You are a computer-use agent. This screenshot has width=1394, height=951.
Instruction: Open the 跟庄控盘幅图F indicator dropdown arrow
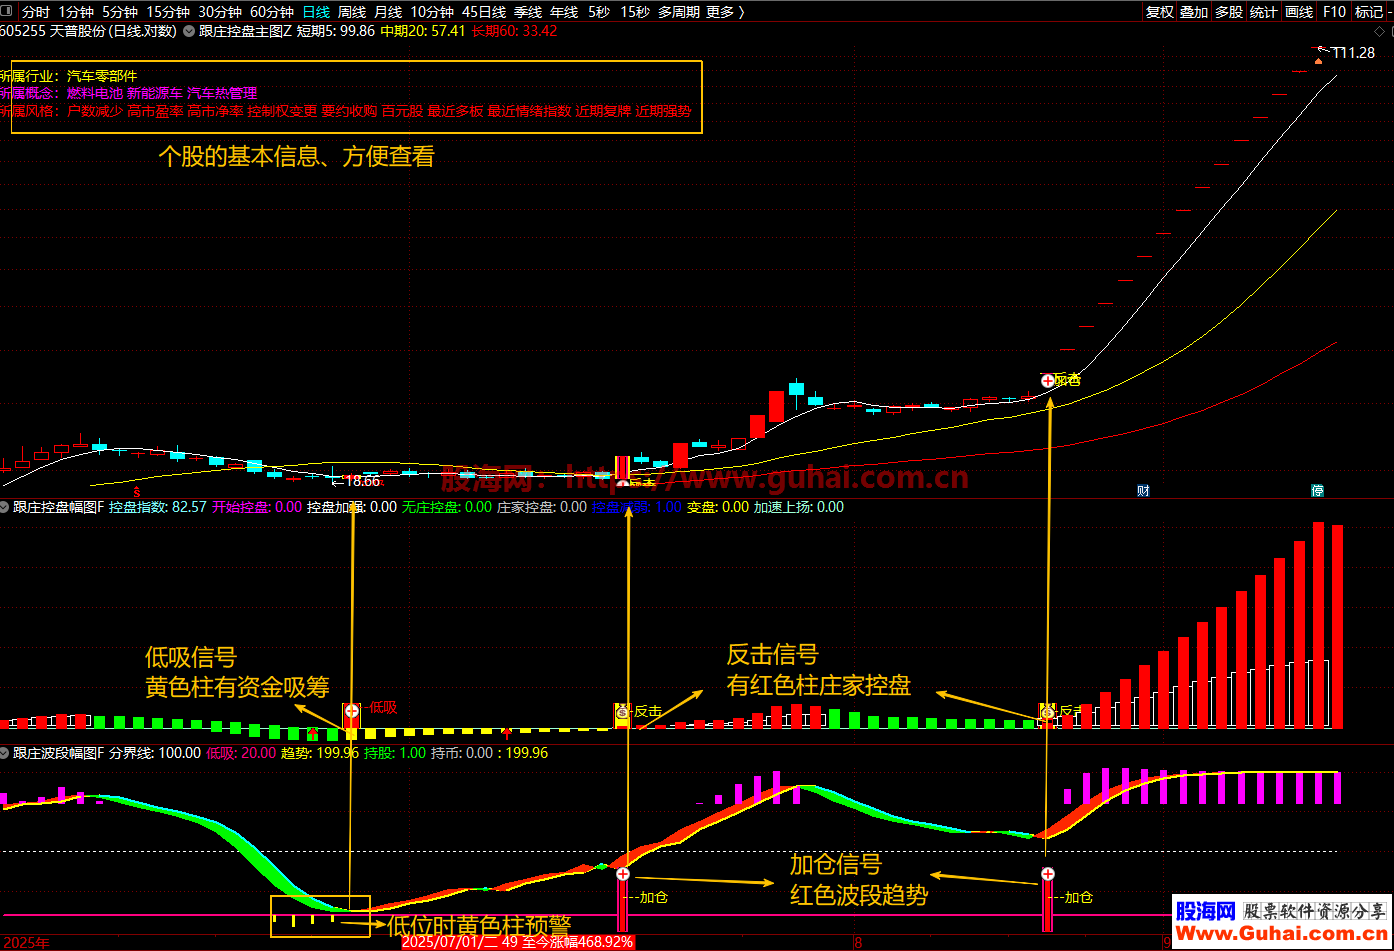(x=6, y=507)
